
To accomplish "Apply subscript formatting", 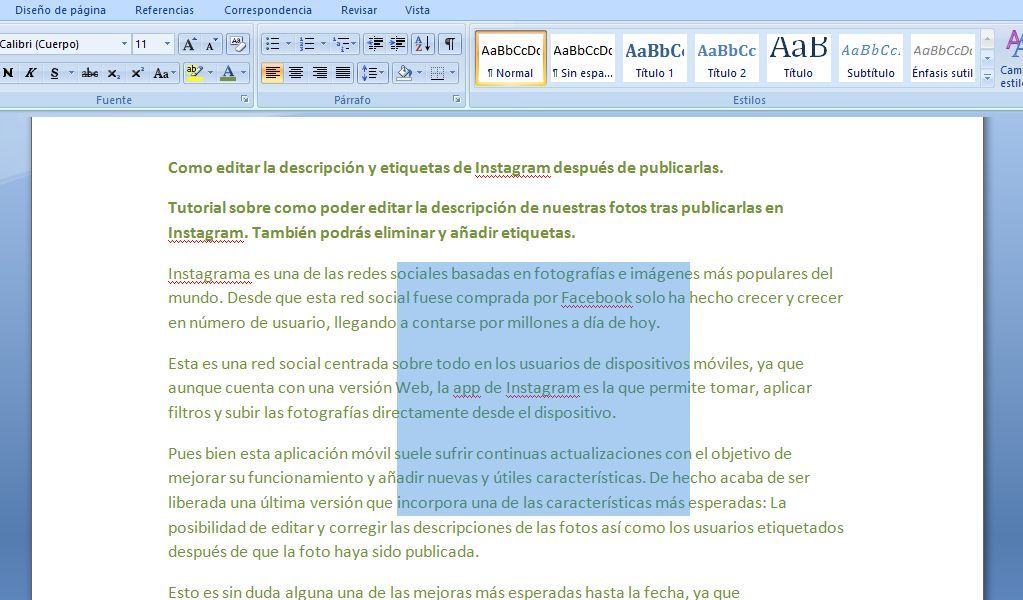I will click(114, 73).
